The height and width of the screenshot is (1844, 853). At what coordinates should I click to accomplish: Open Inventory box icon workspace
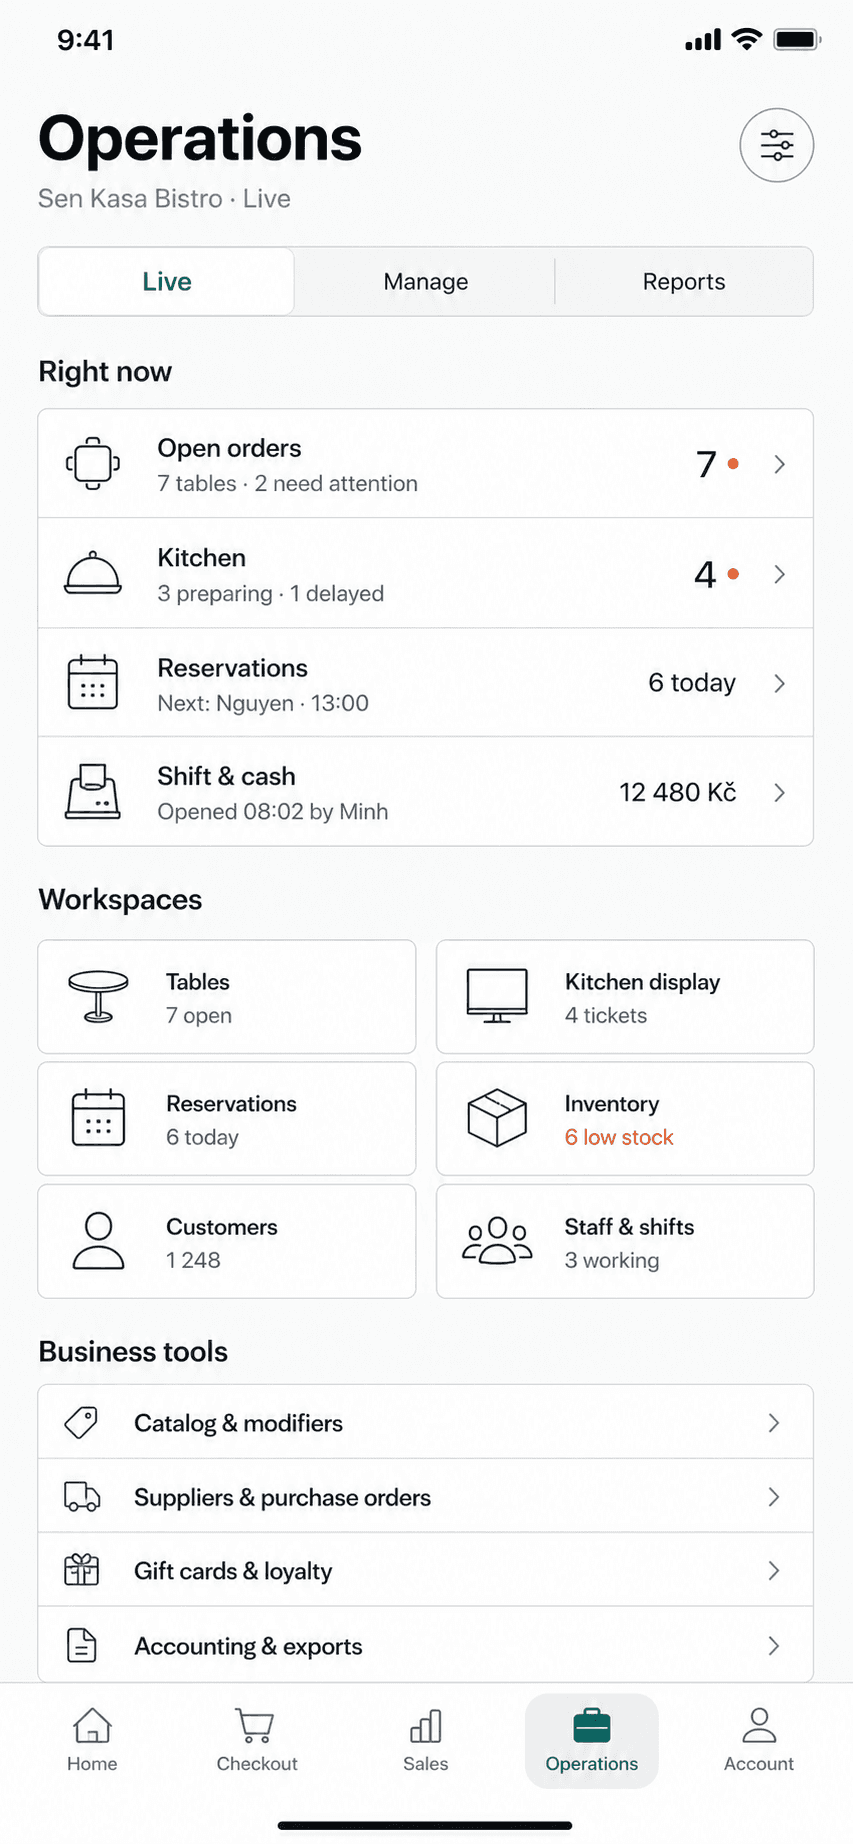(497, 1118)
